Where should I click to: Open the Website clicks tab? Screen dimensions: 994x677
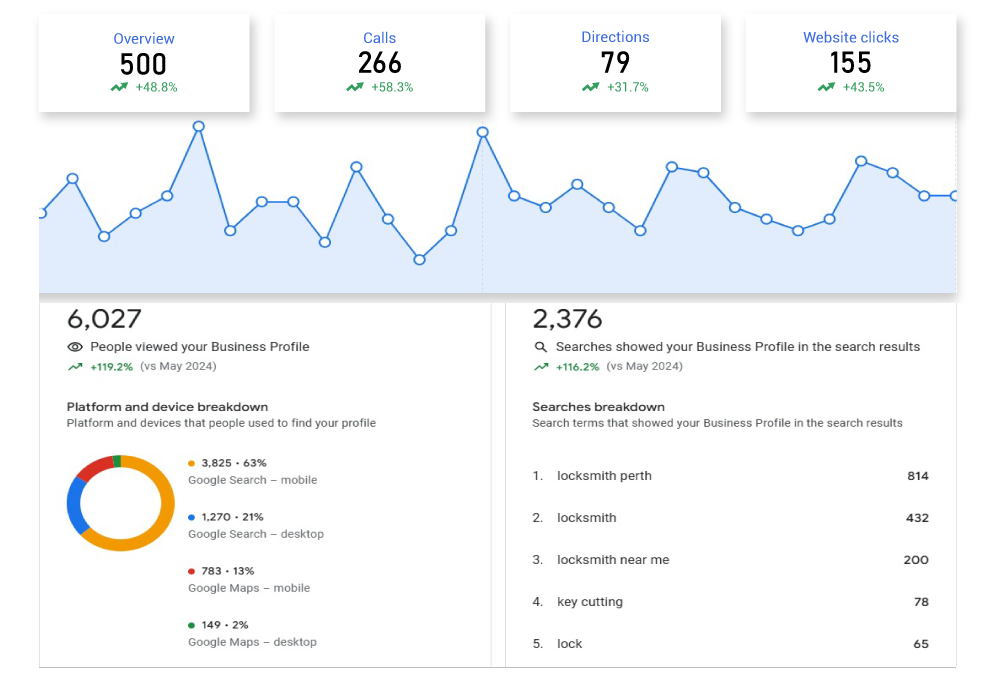point(851,38)
